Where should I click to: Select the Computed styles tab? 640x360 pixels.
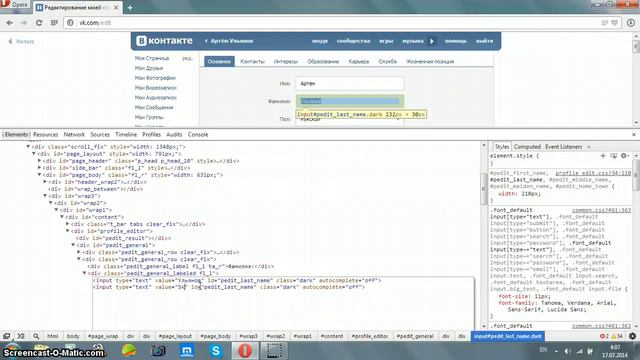tap(527, 147)
